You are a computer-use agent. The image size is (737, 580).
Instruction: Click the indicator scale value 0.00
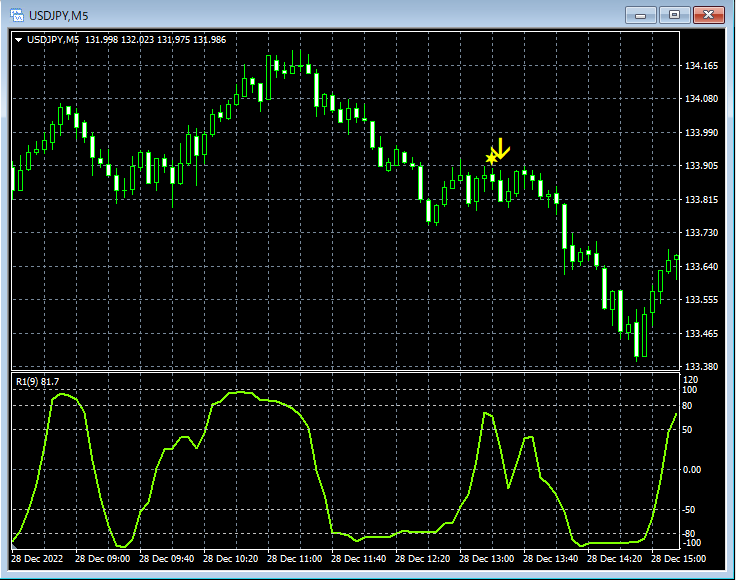(691, 470)
